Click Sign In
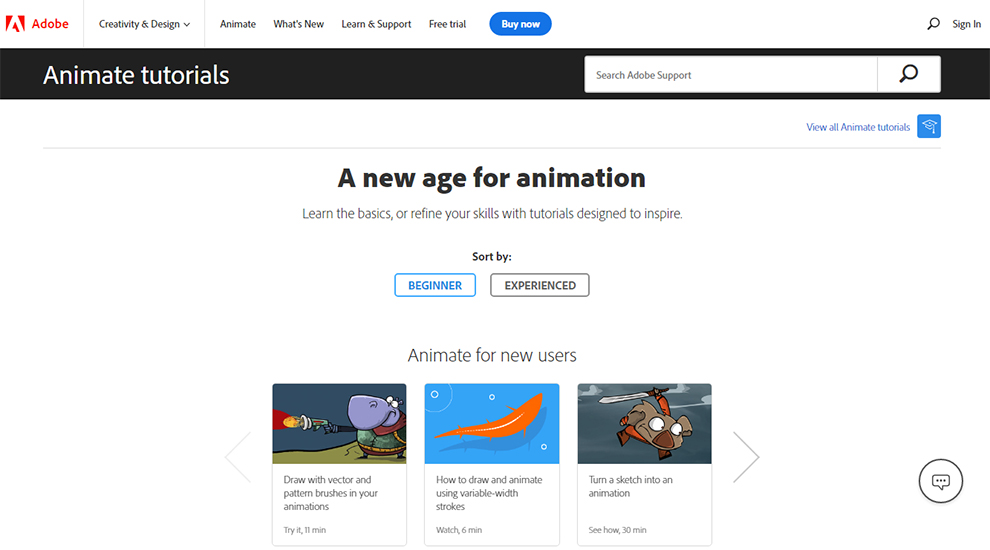 (x=967, y=24)
